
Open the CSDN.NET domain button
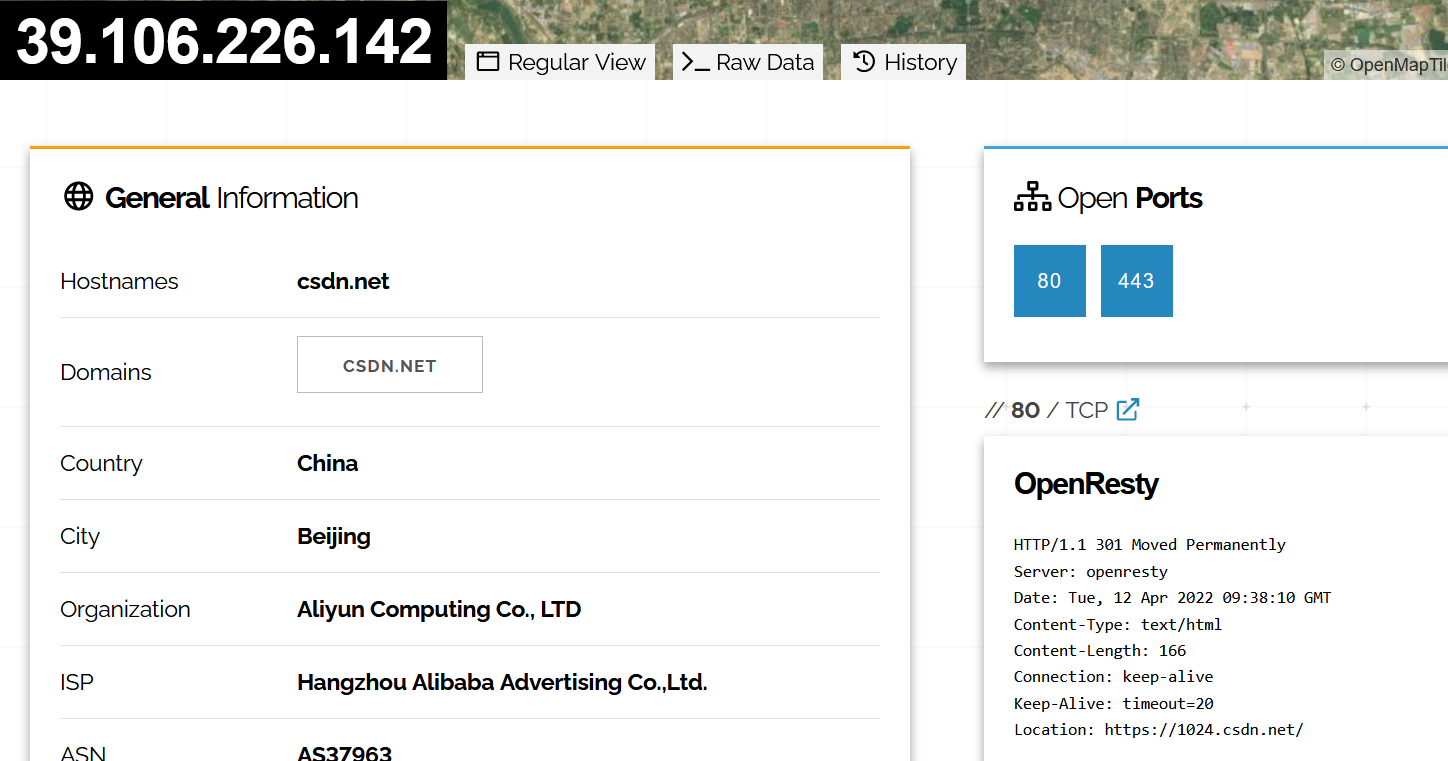point(390,365)
